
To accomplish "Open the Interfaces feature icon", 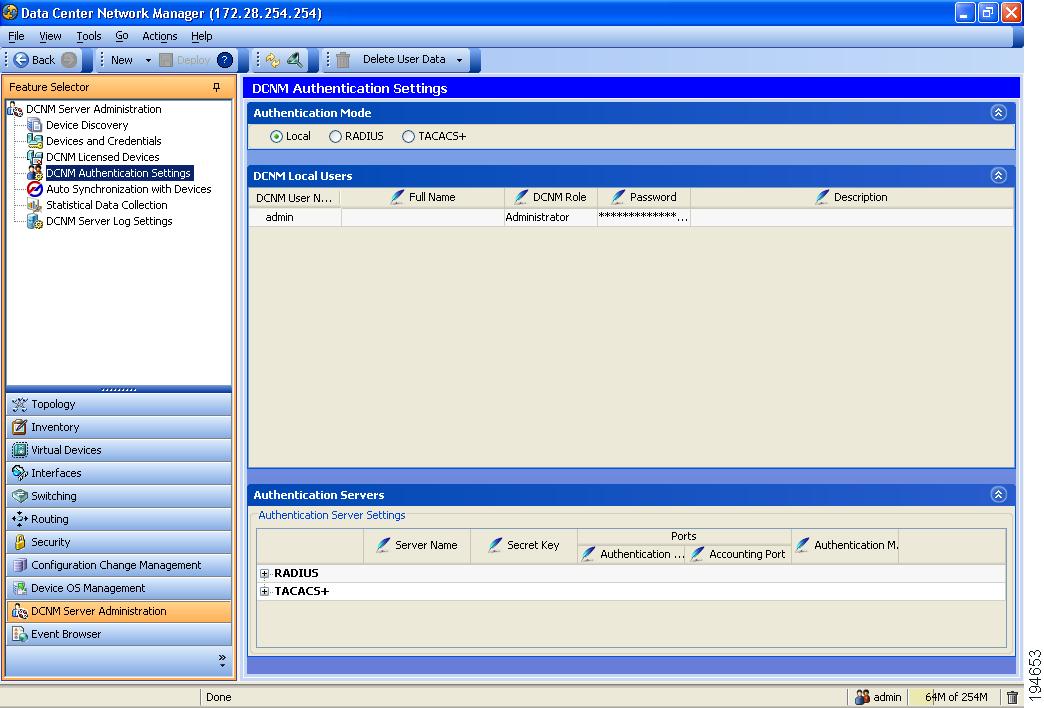I will pyautogui.click(x=20, y=474).
